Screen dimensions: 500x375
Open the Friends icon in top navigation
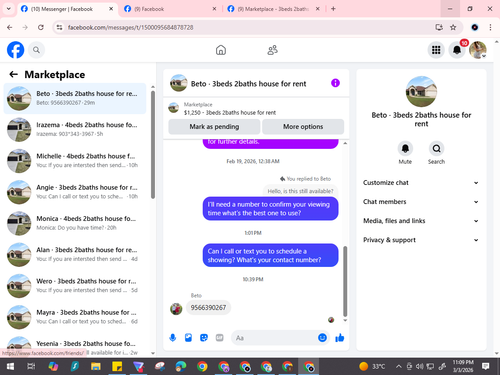[x=273, y=50]
